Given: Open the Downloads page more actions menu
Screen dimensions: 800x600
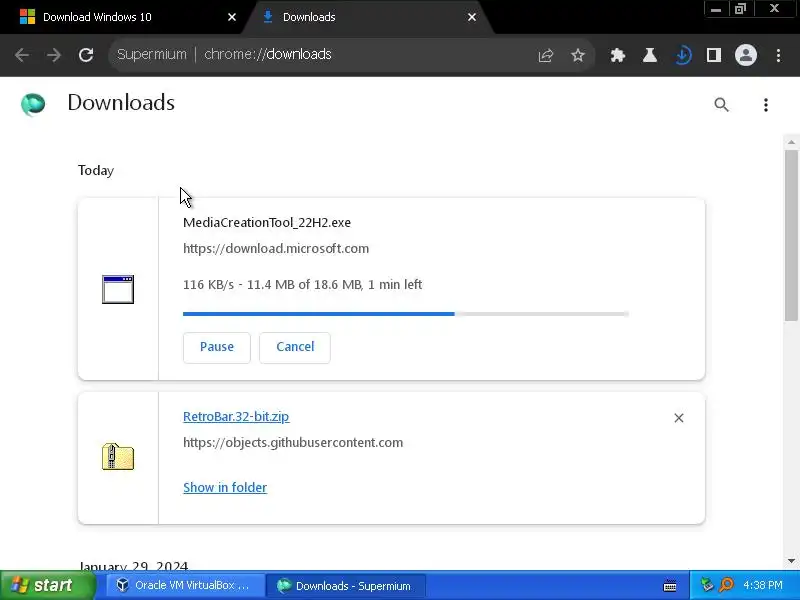Looking at the screenshot, I should coord(765,105).
